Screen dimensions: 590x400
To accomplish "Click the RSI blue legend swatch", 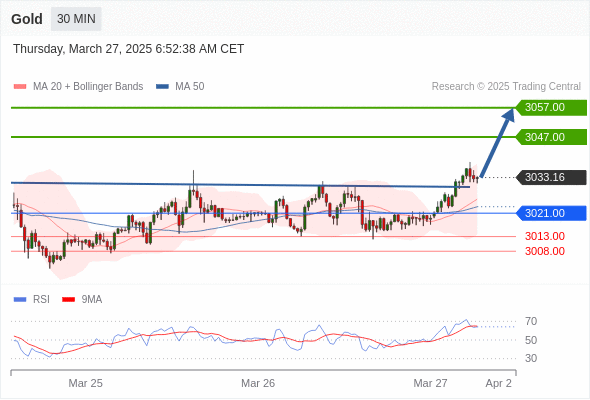I will click(20, 300).
